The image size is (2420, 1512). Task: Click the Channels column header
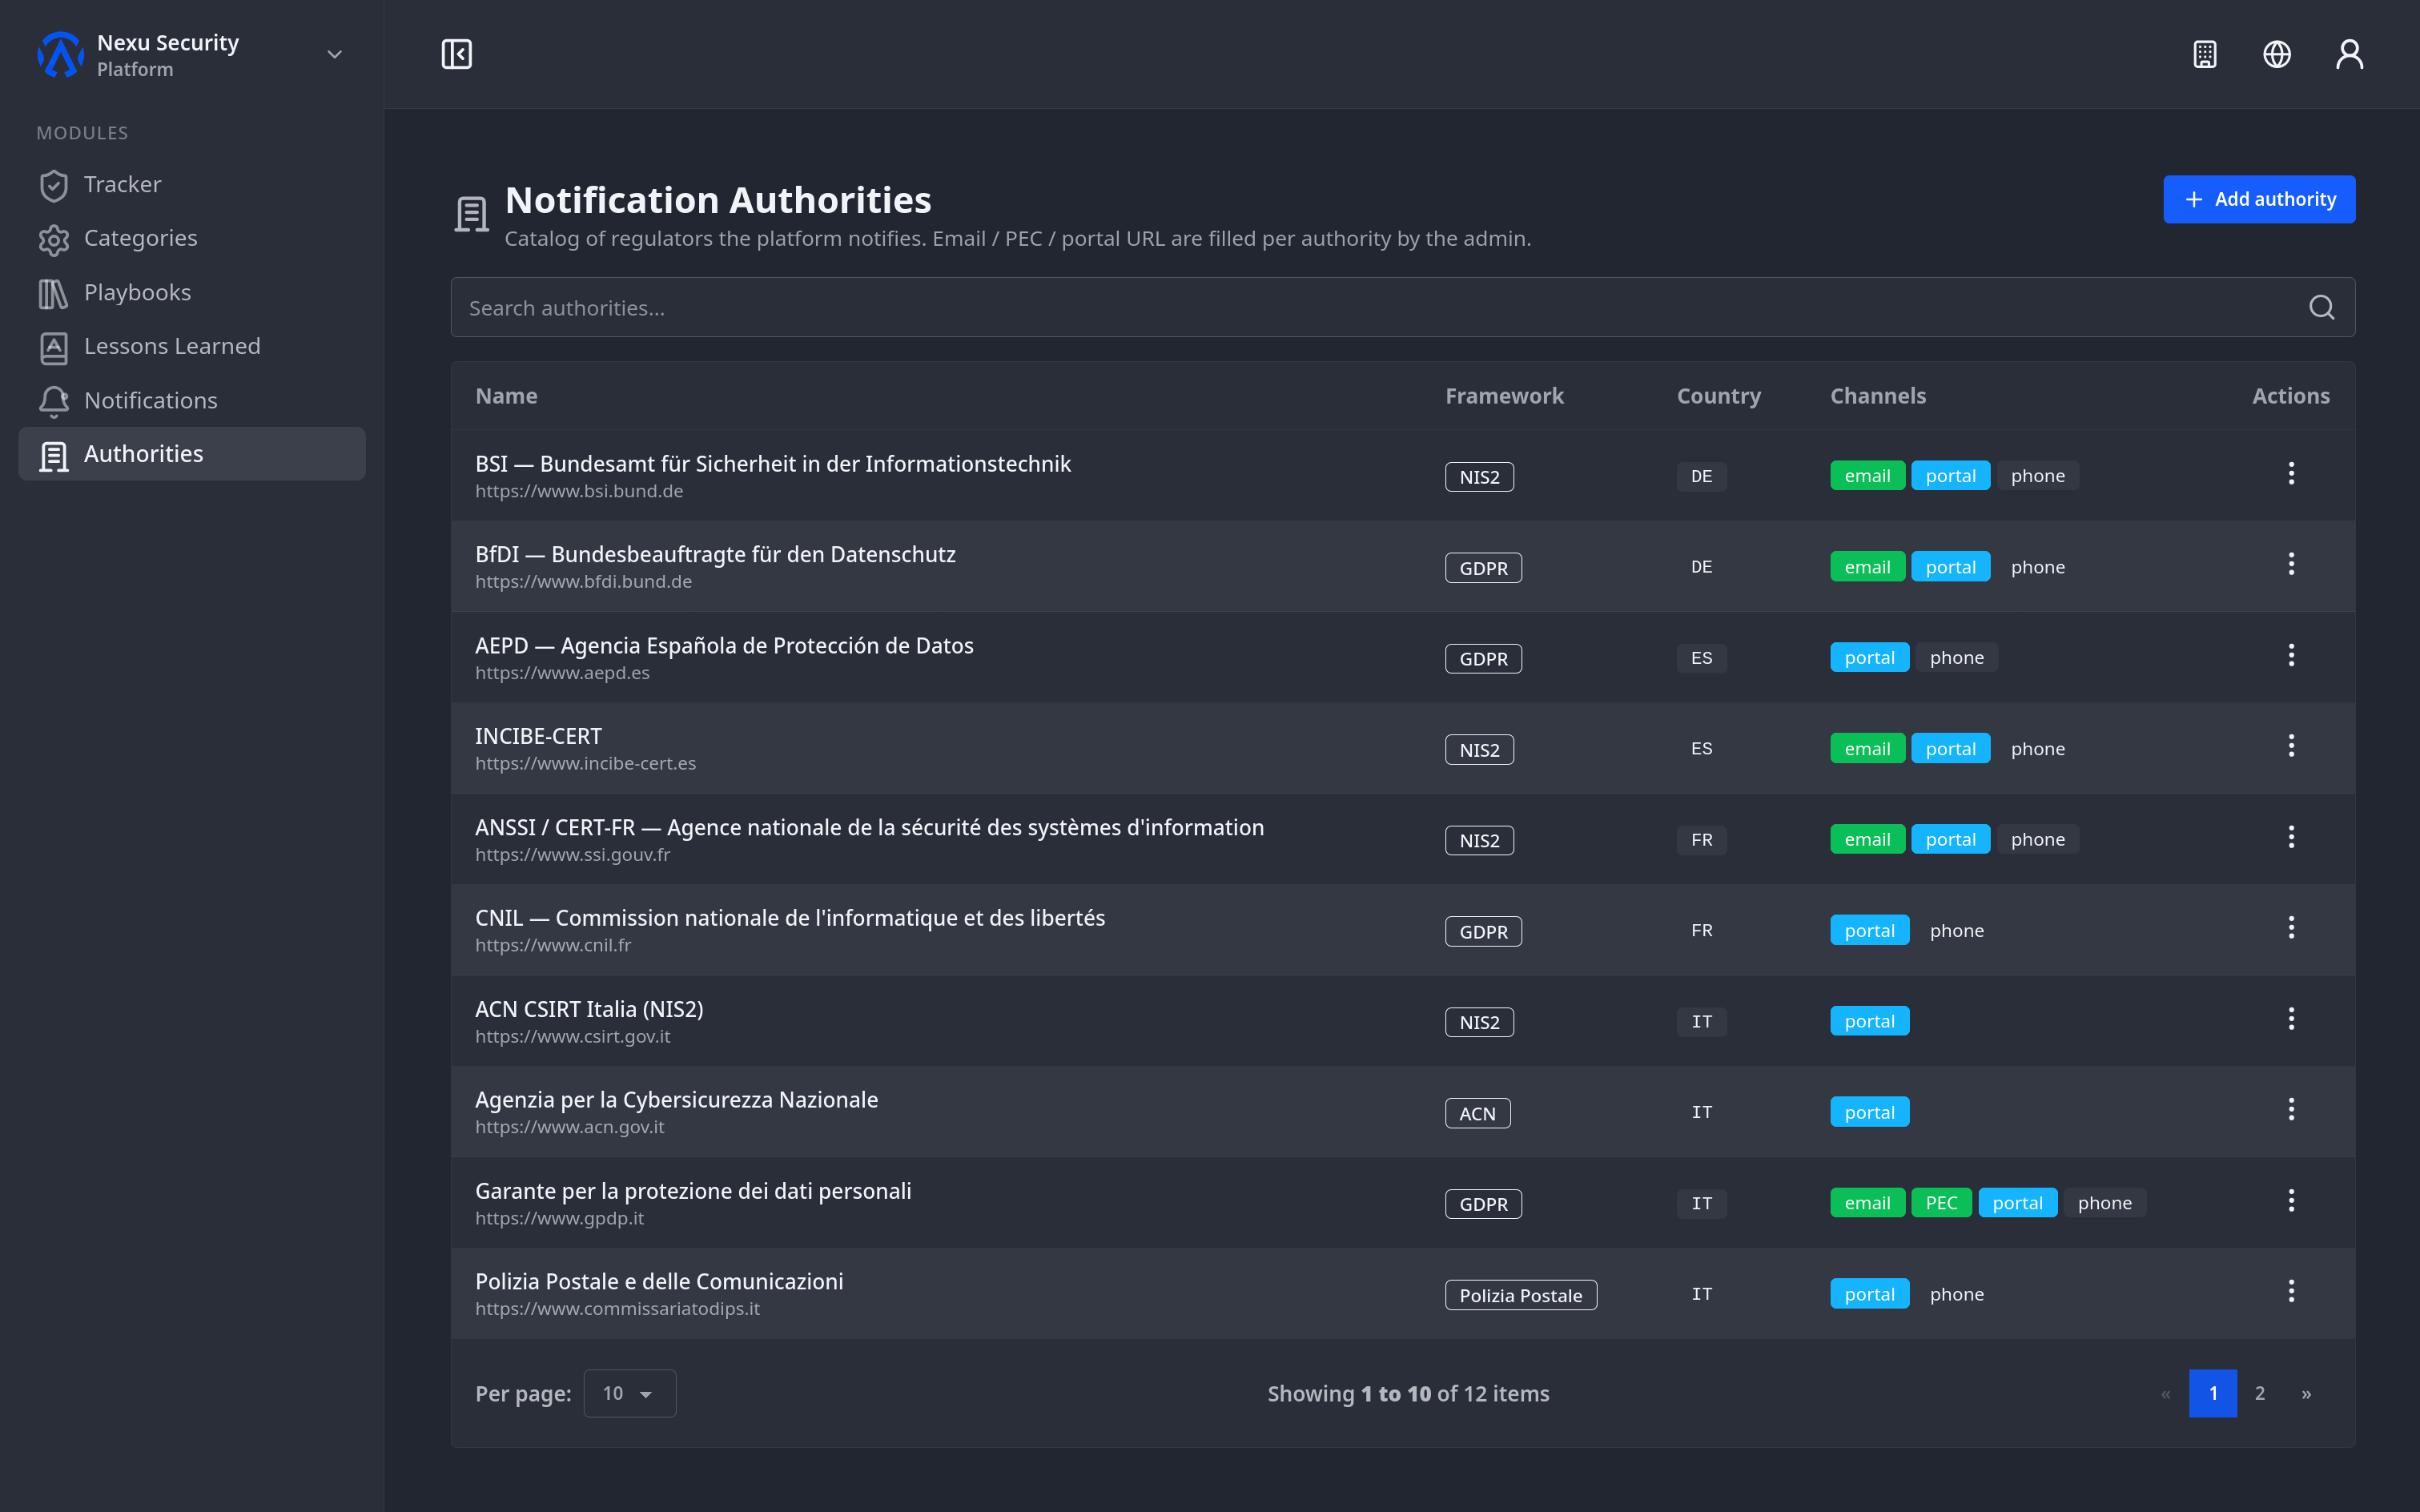click(1878, 396)
